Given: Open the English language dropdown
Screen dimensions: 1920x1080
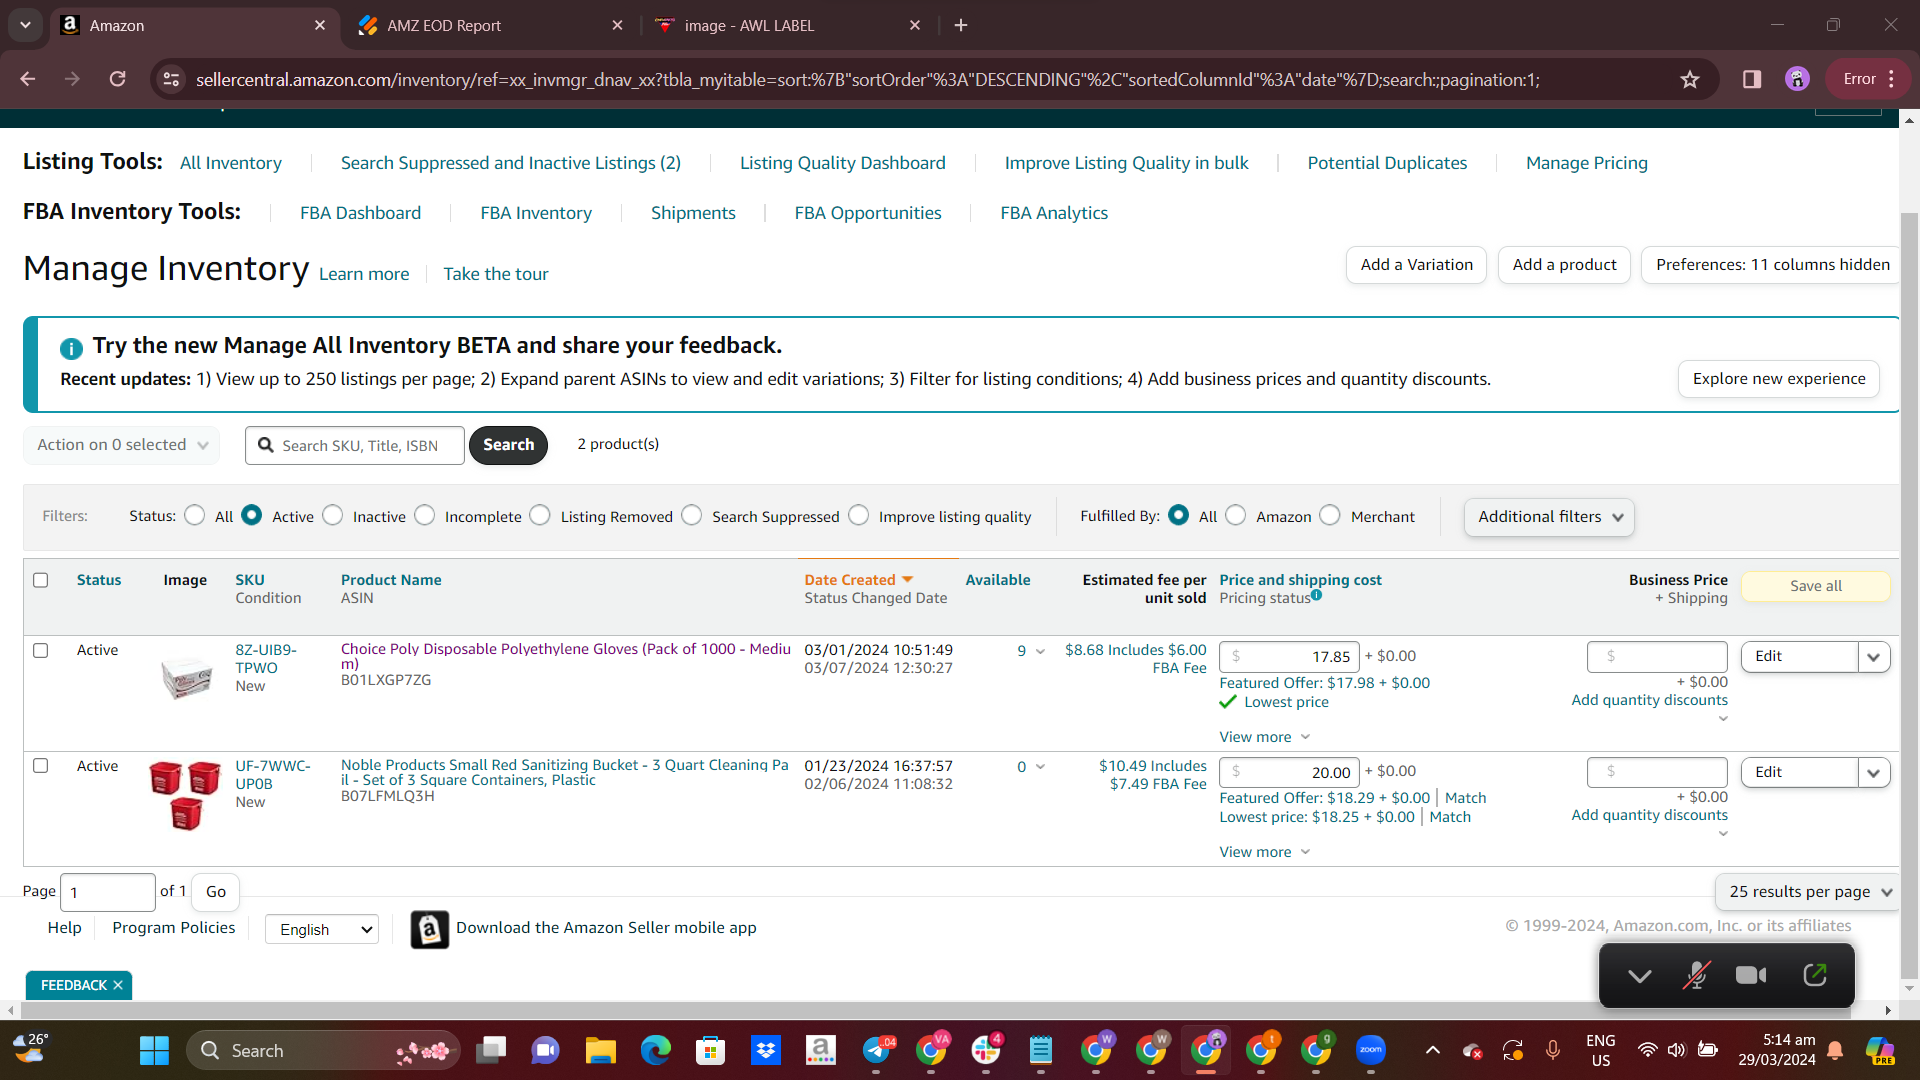Looking at the screenshot, I should (322, 930).
